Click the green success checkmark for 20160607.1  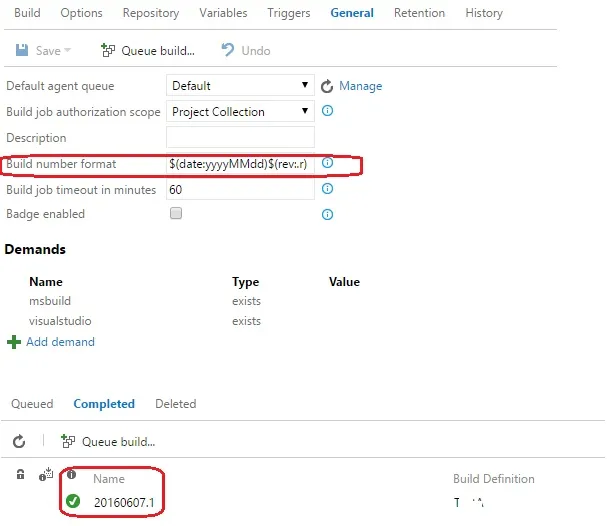pos(73,502)
